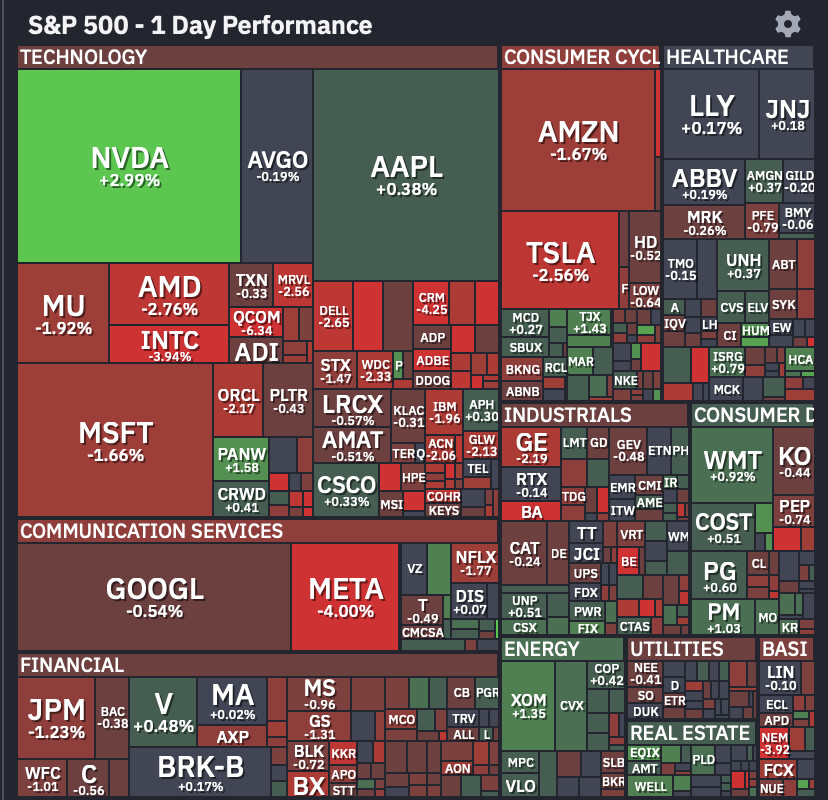The width and height of the screenshot is (828, 800).
Task: Click the FINANCIAL sector header
Action: pyautogui.click(x=258, y=665)
